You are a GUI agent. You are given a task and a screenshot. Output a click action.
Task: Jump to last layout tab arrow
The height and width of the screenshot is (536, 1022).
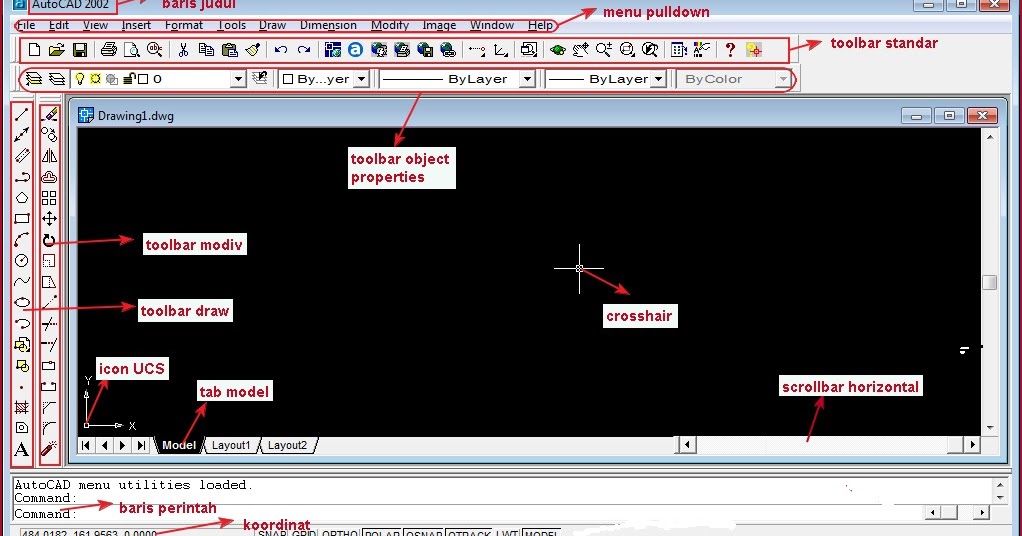pyautogui.click(x=141, y=445)
